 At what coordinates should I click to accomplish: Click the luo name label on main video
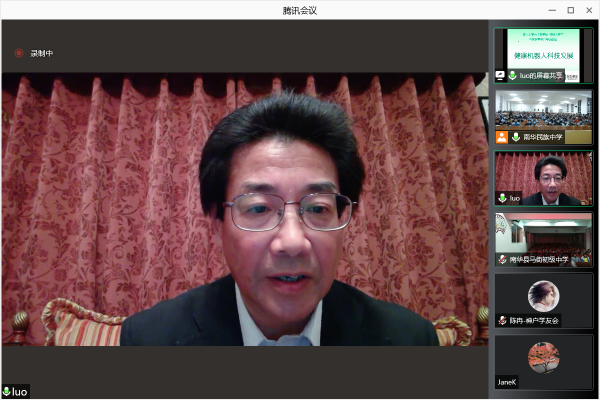coord(20,391)
